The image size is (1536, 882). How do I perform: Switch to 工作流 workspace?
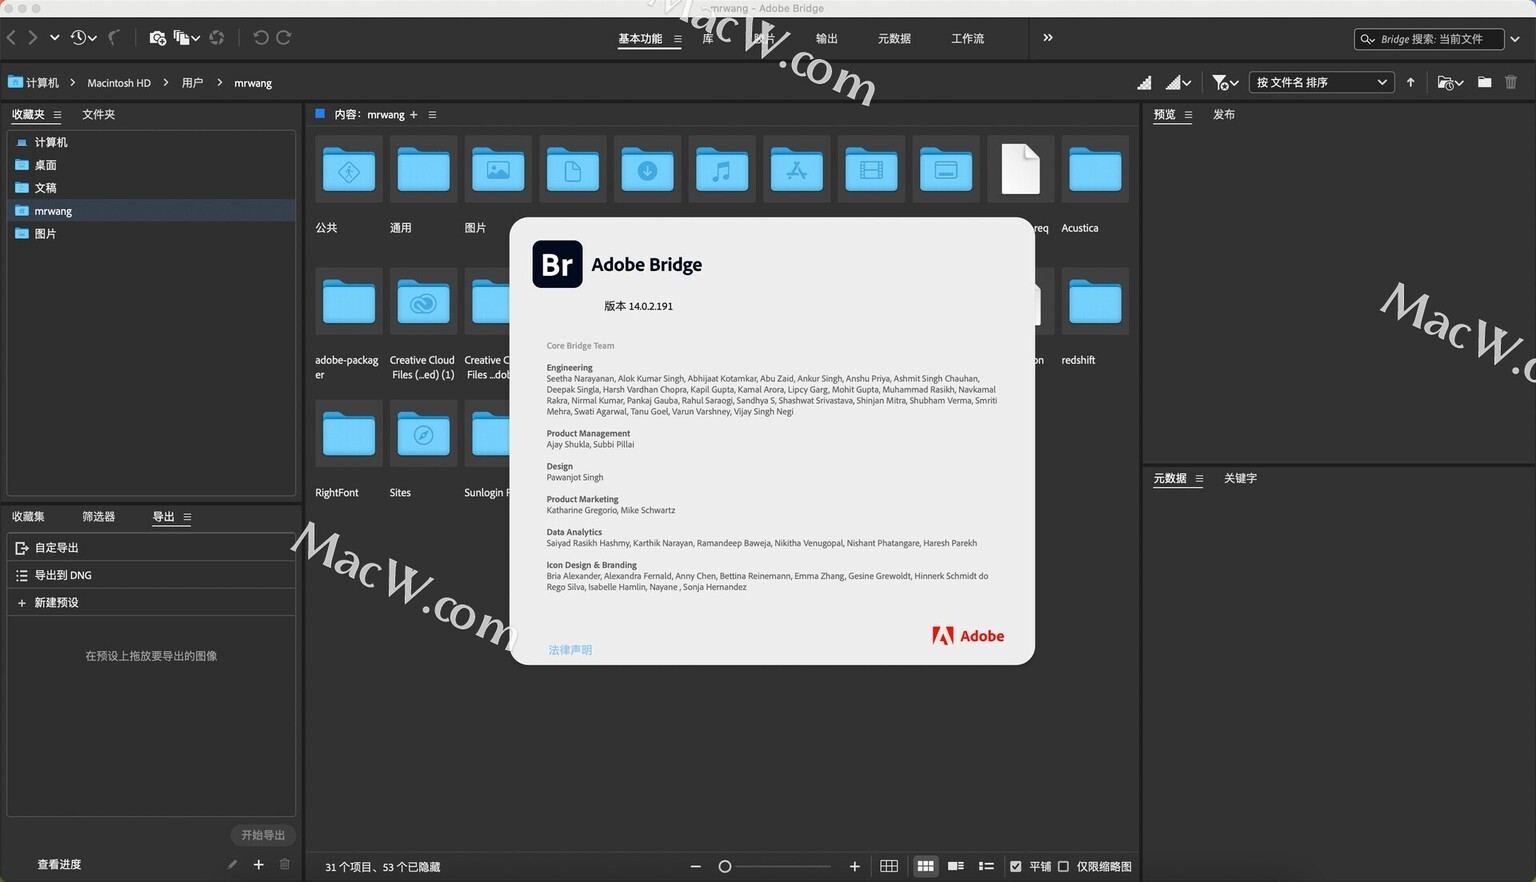[x=967, y=39]
